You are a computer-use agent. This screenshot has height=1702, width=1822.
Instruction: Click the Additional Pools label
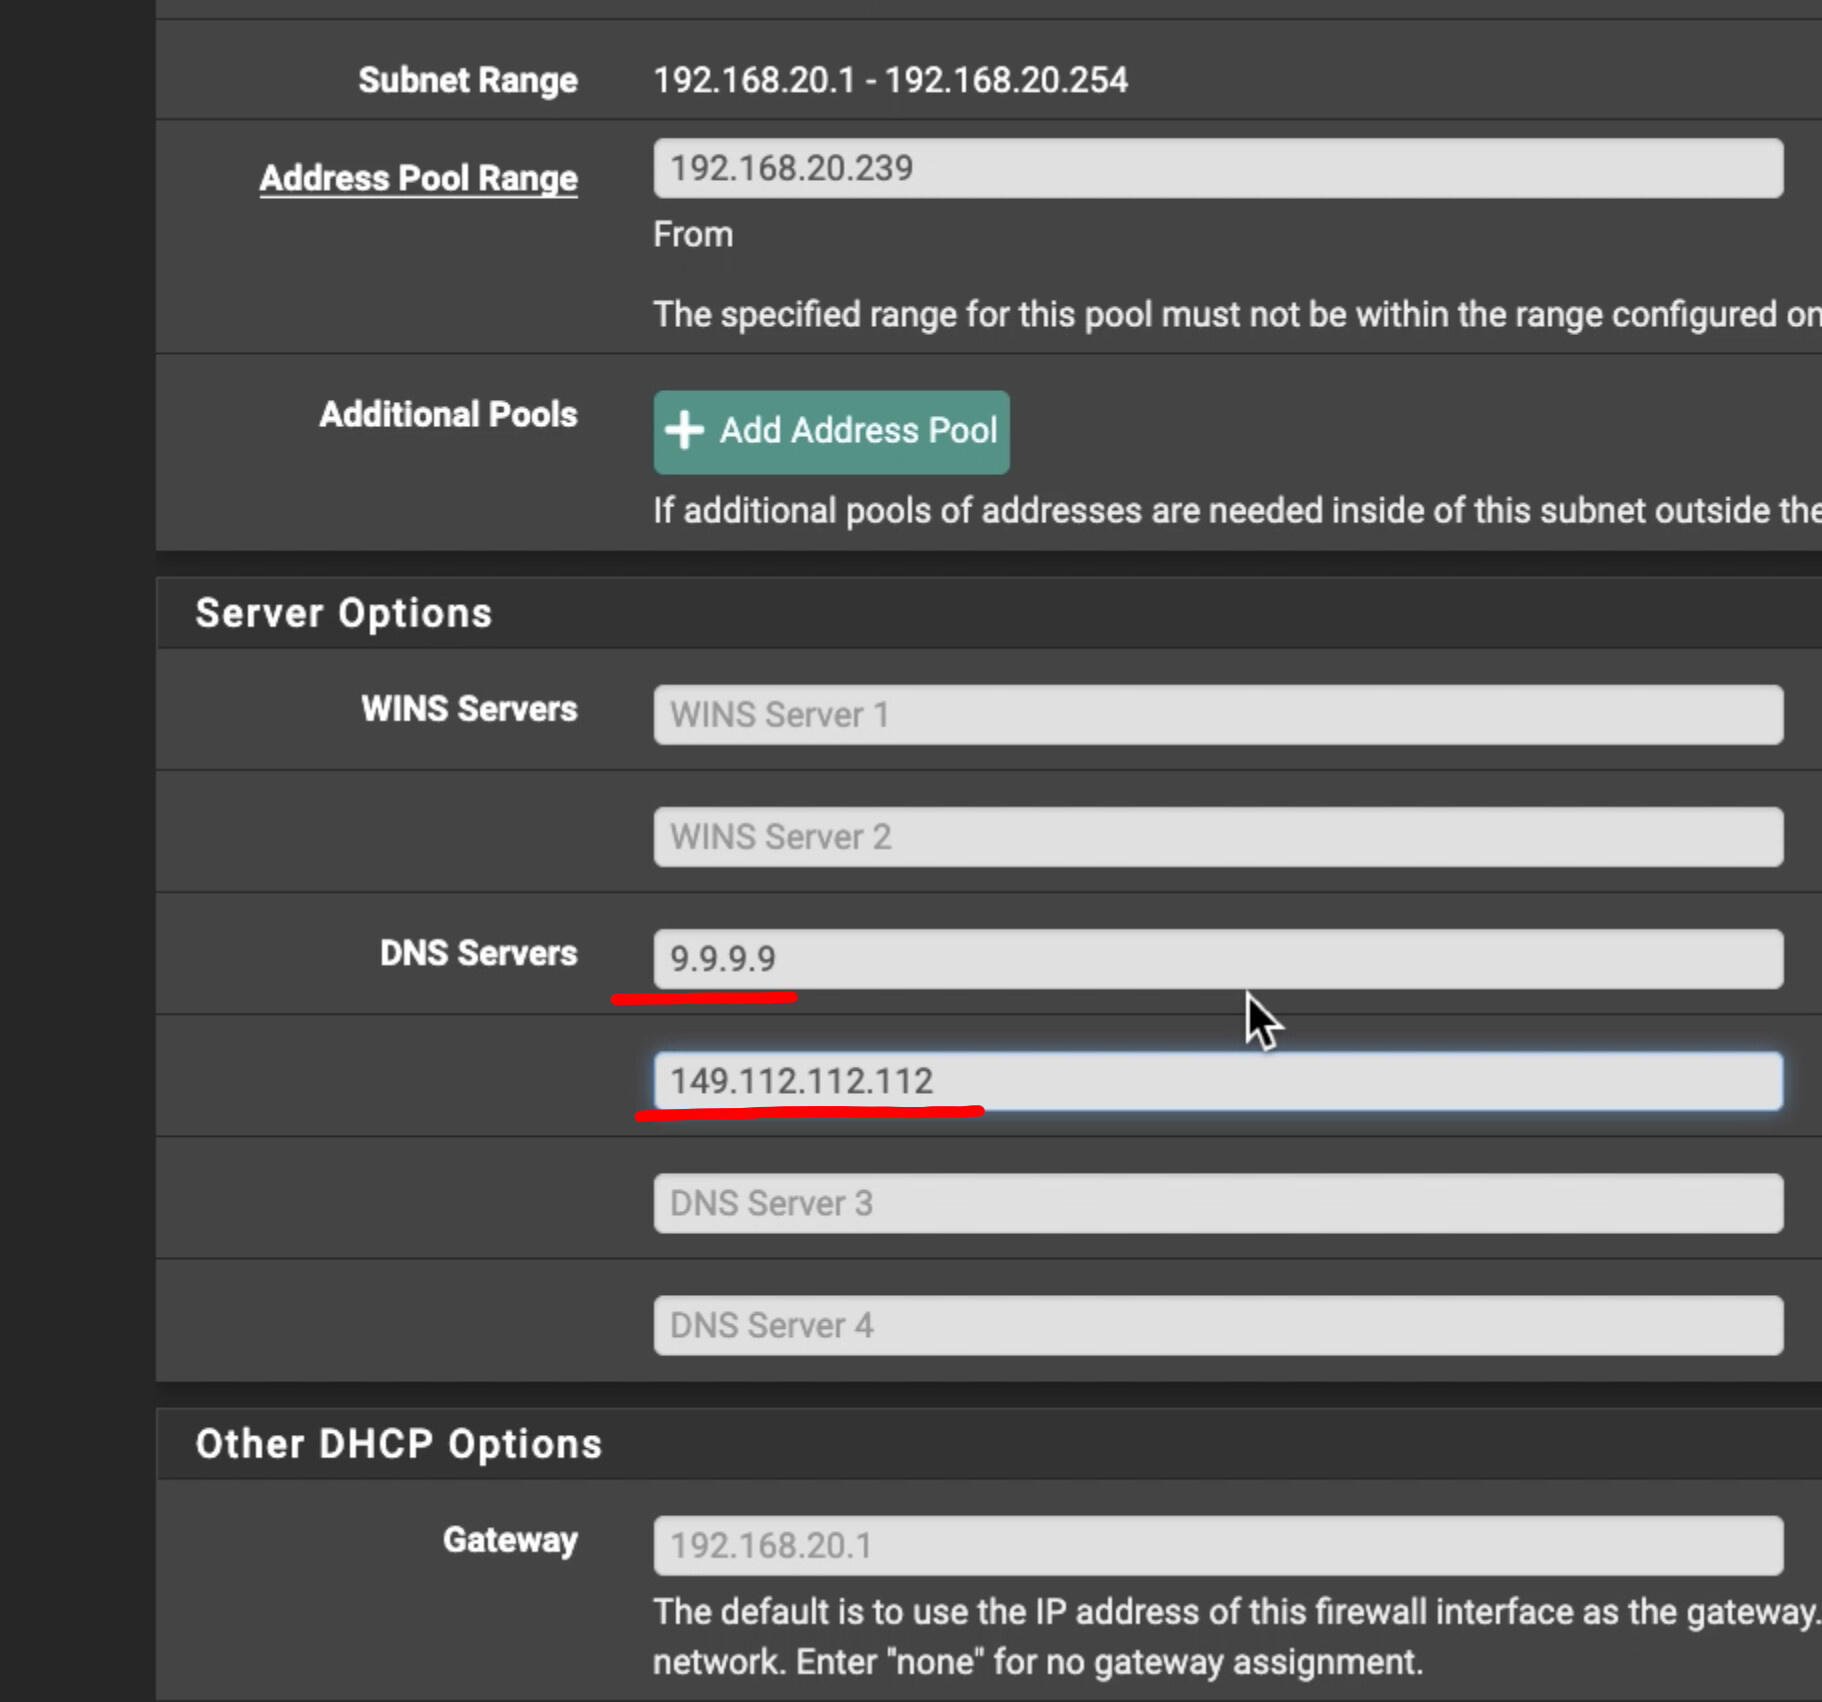[x=448, y=414]
